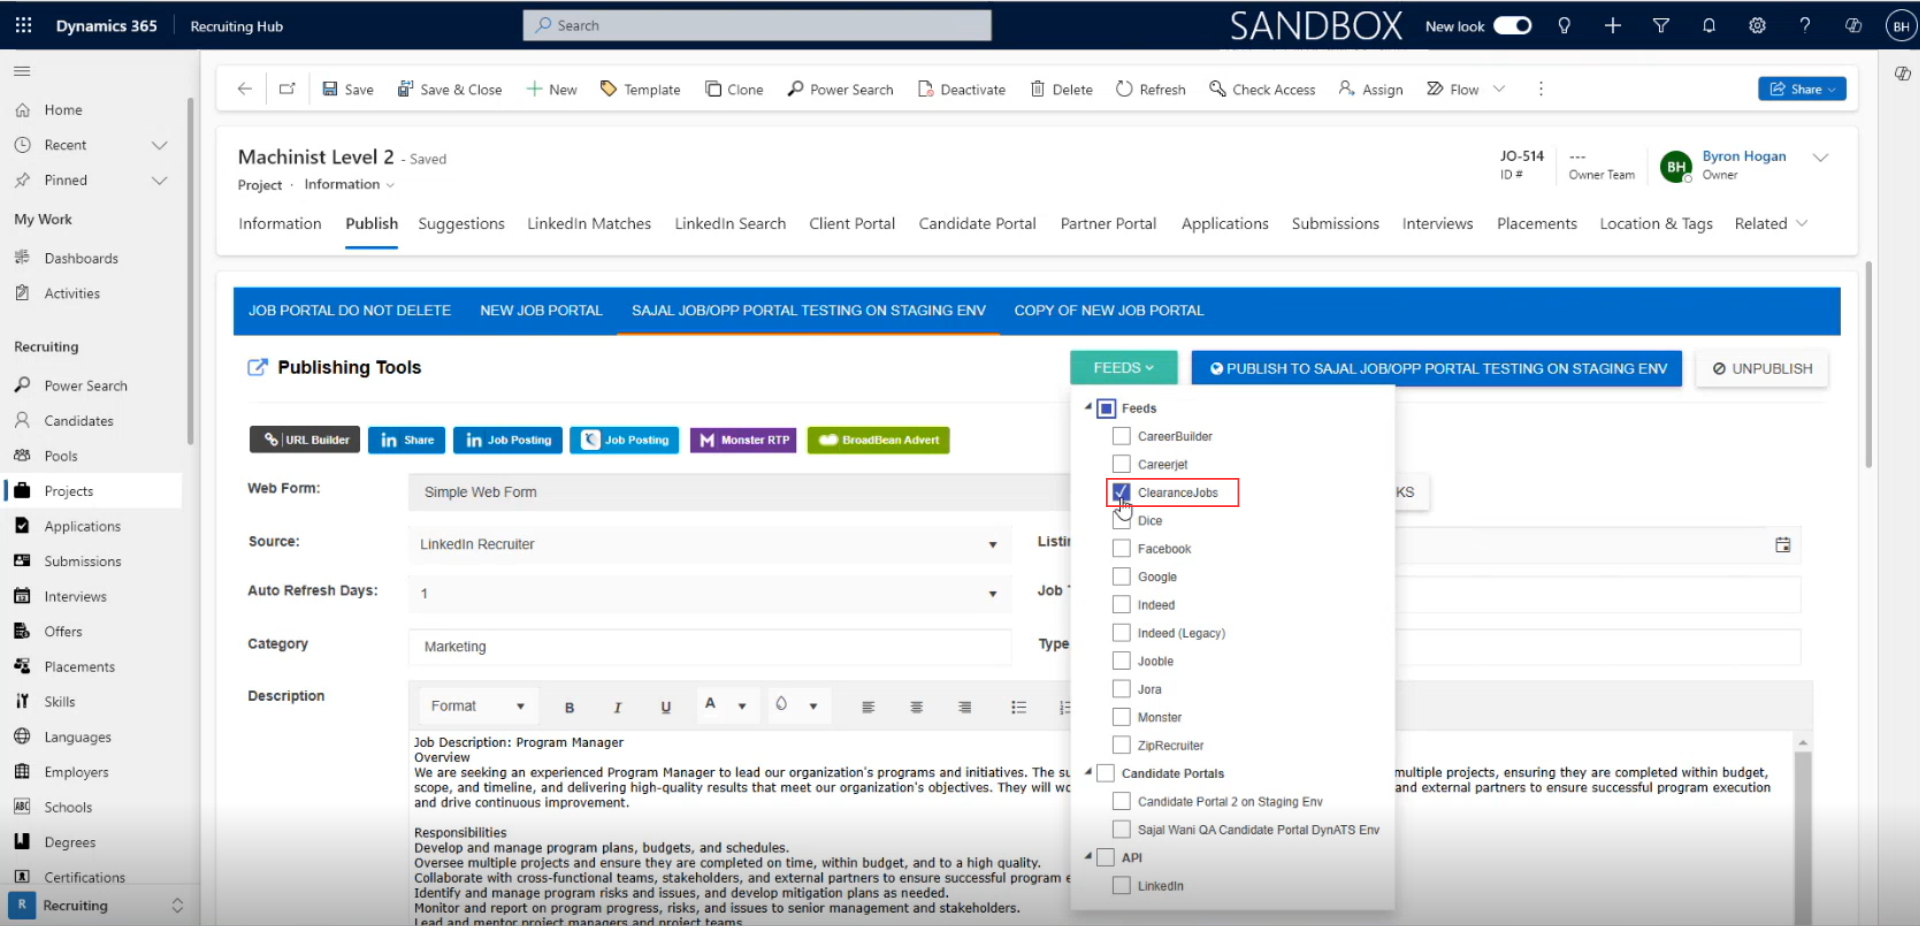Switch to the Information tab
The height and width of the screenshot is (931, 1920).
click(280, 224)
